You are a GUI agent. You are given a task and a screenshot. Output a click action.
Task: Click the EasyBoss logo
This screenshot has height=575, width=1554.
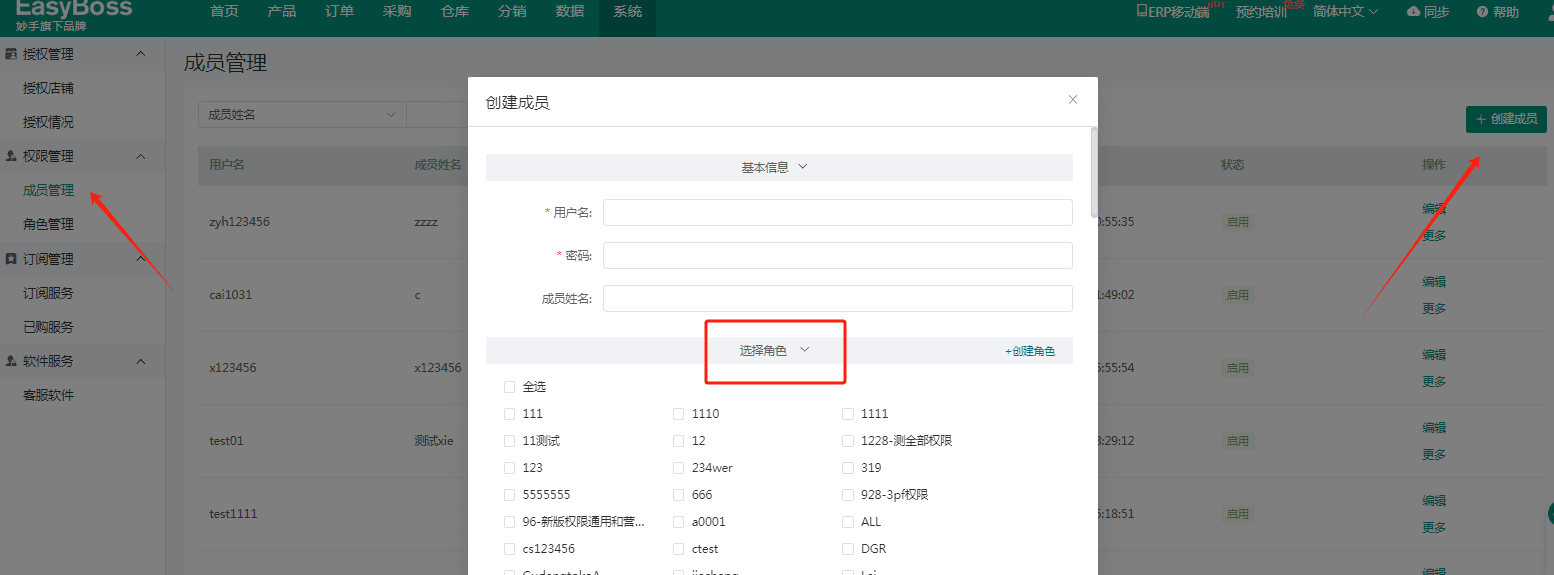74,12
